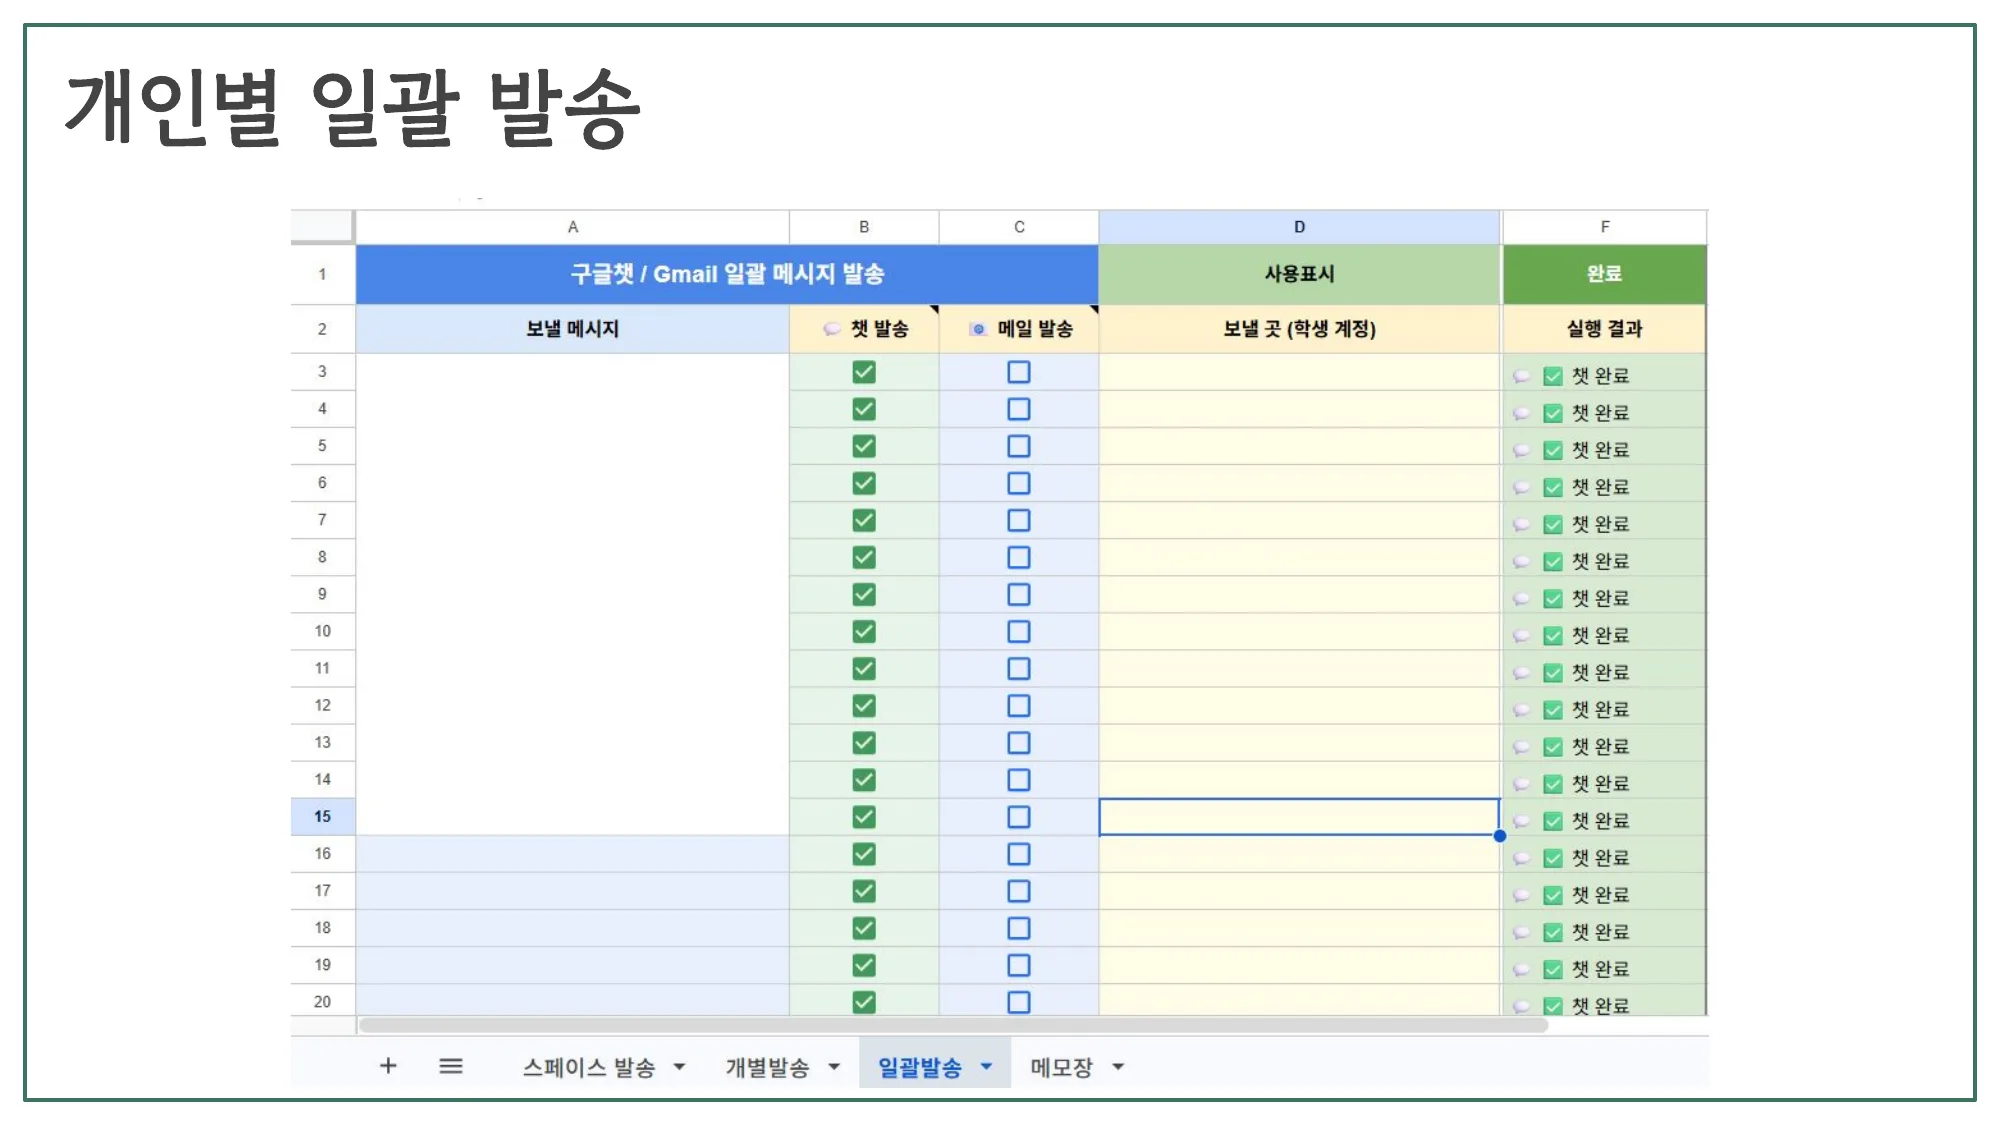The height and width of the screenshot is (1125, 2000).
Task: Click cell D3 in 보낼 곳 column
Action: click(x=1299, y=372)
